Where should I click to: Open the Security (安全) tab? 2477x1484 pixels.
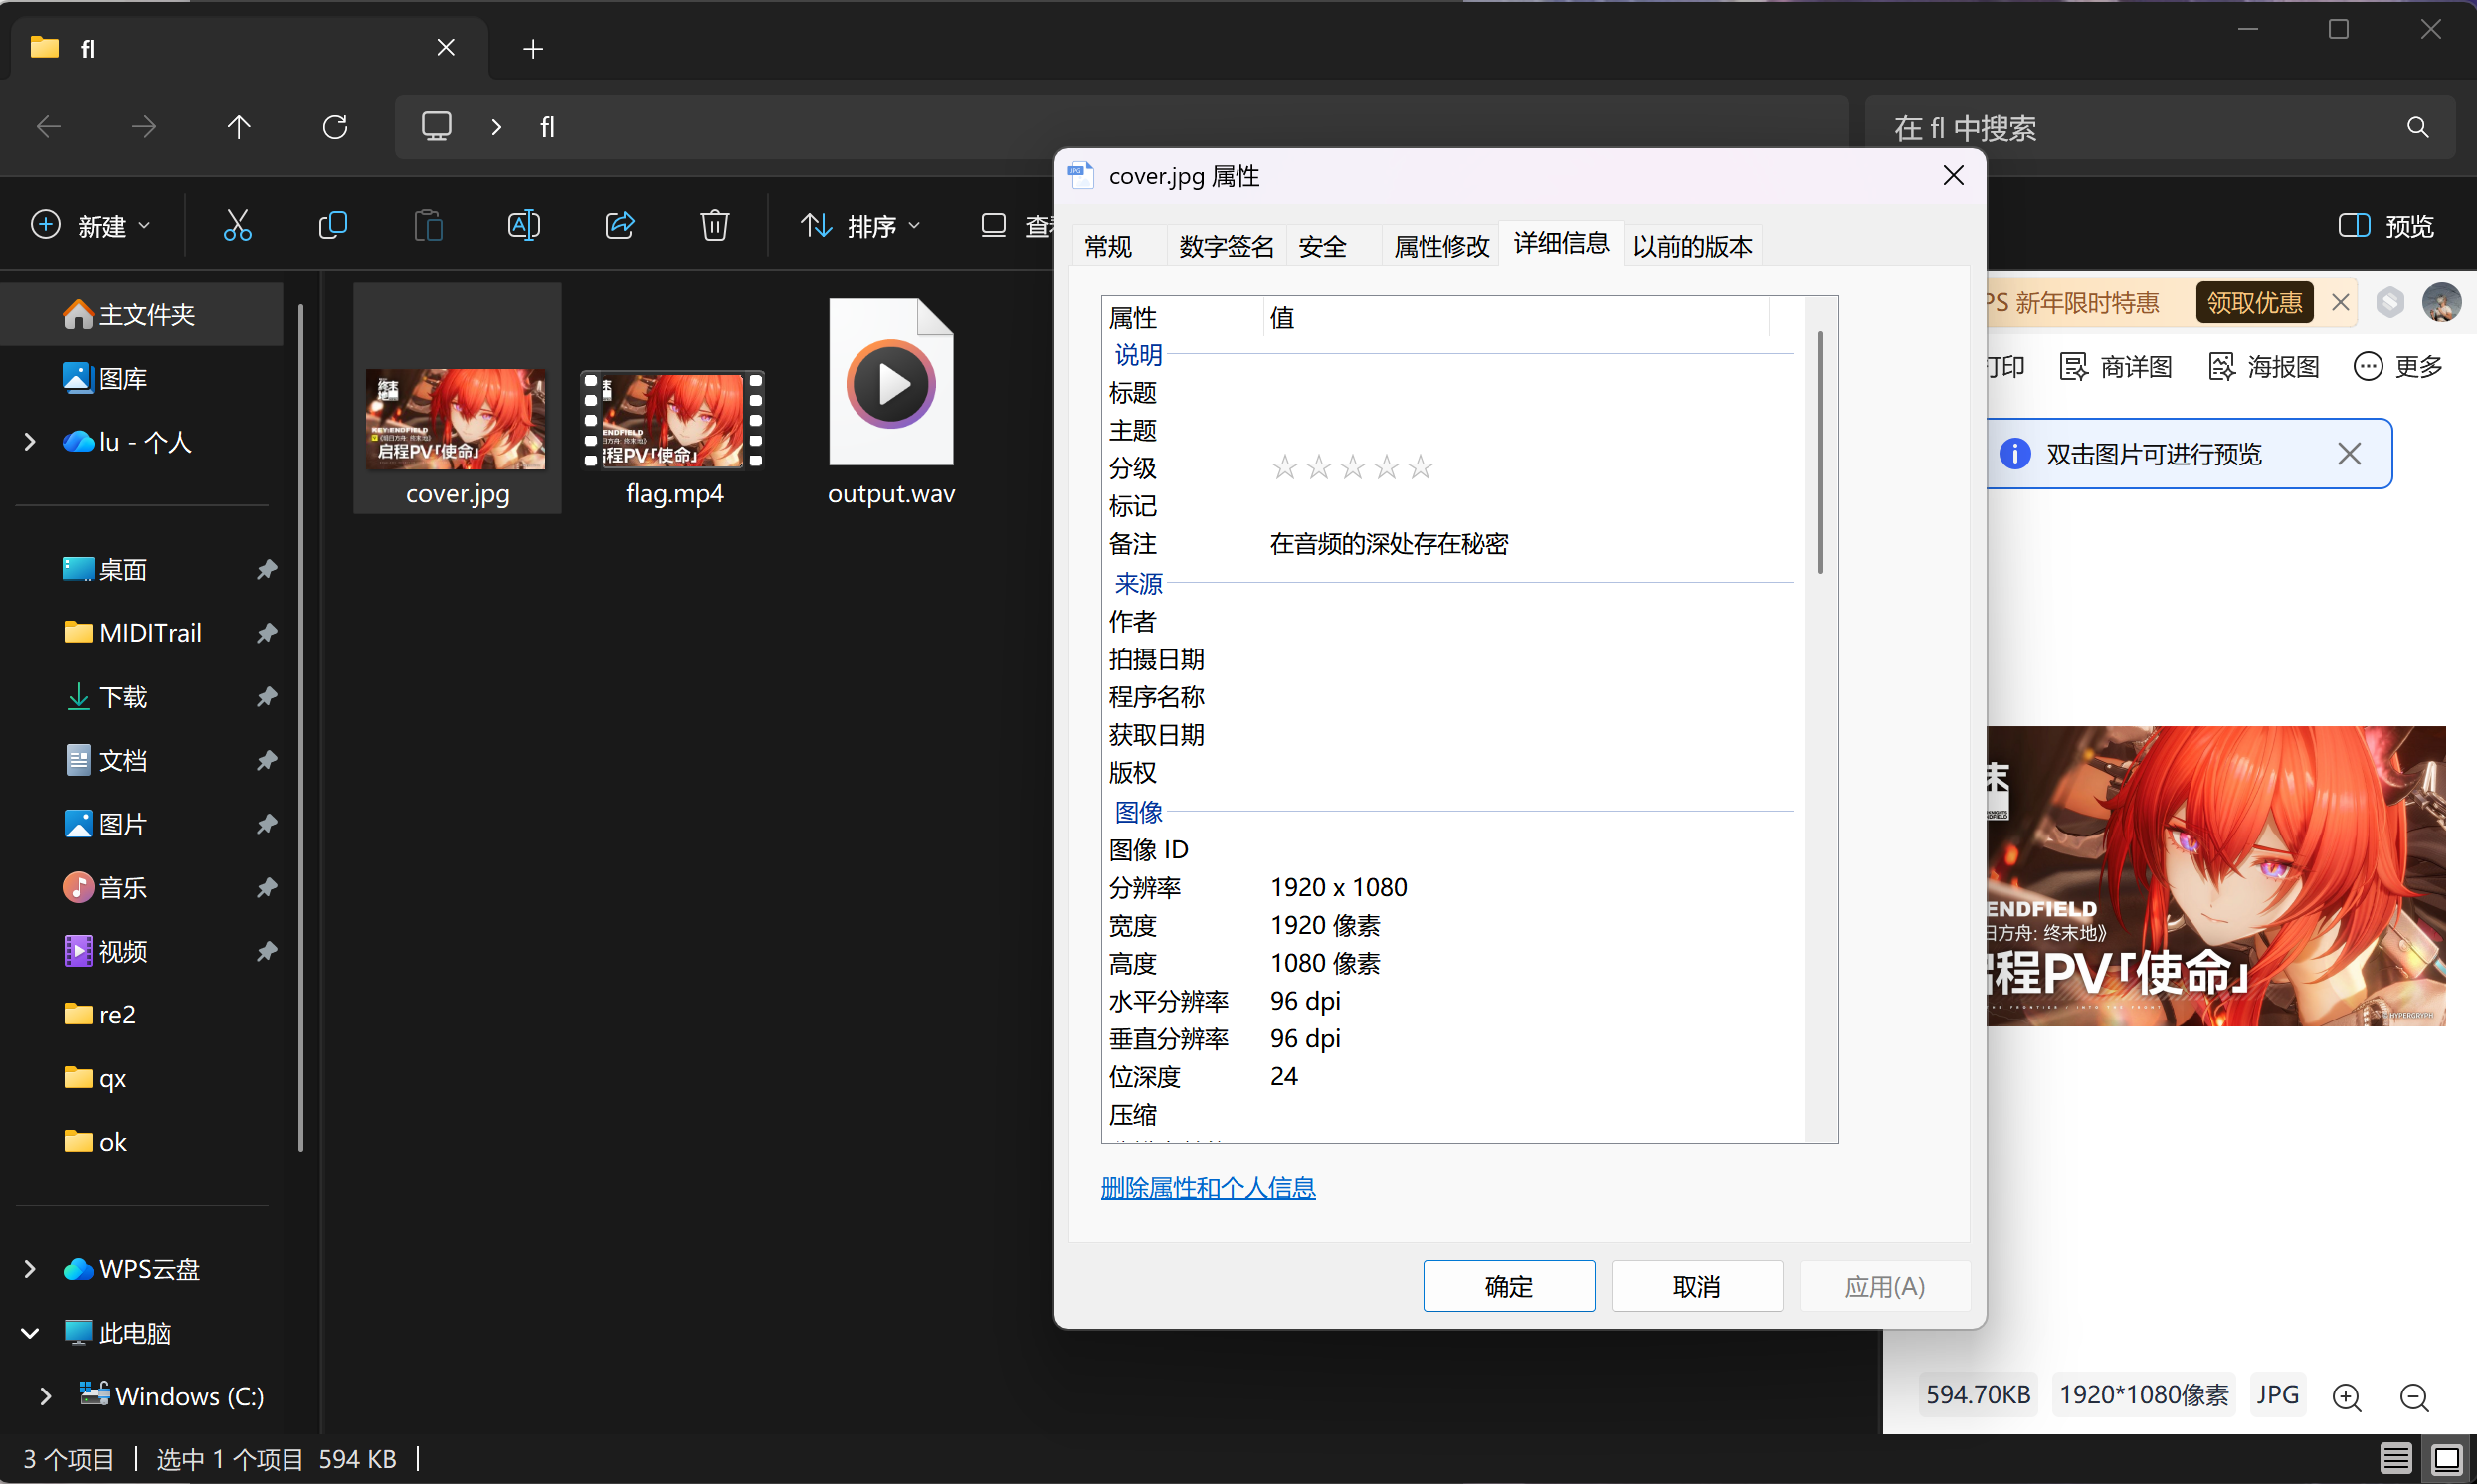pos(1322,246)
